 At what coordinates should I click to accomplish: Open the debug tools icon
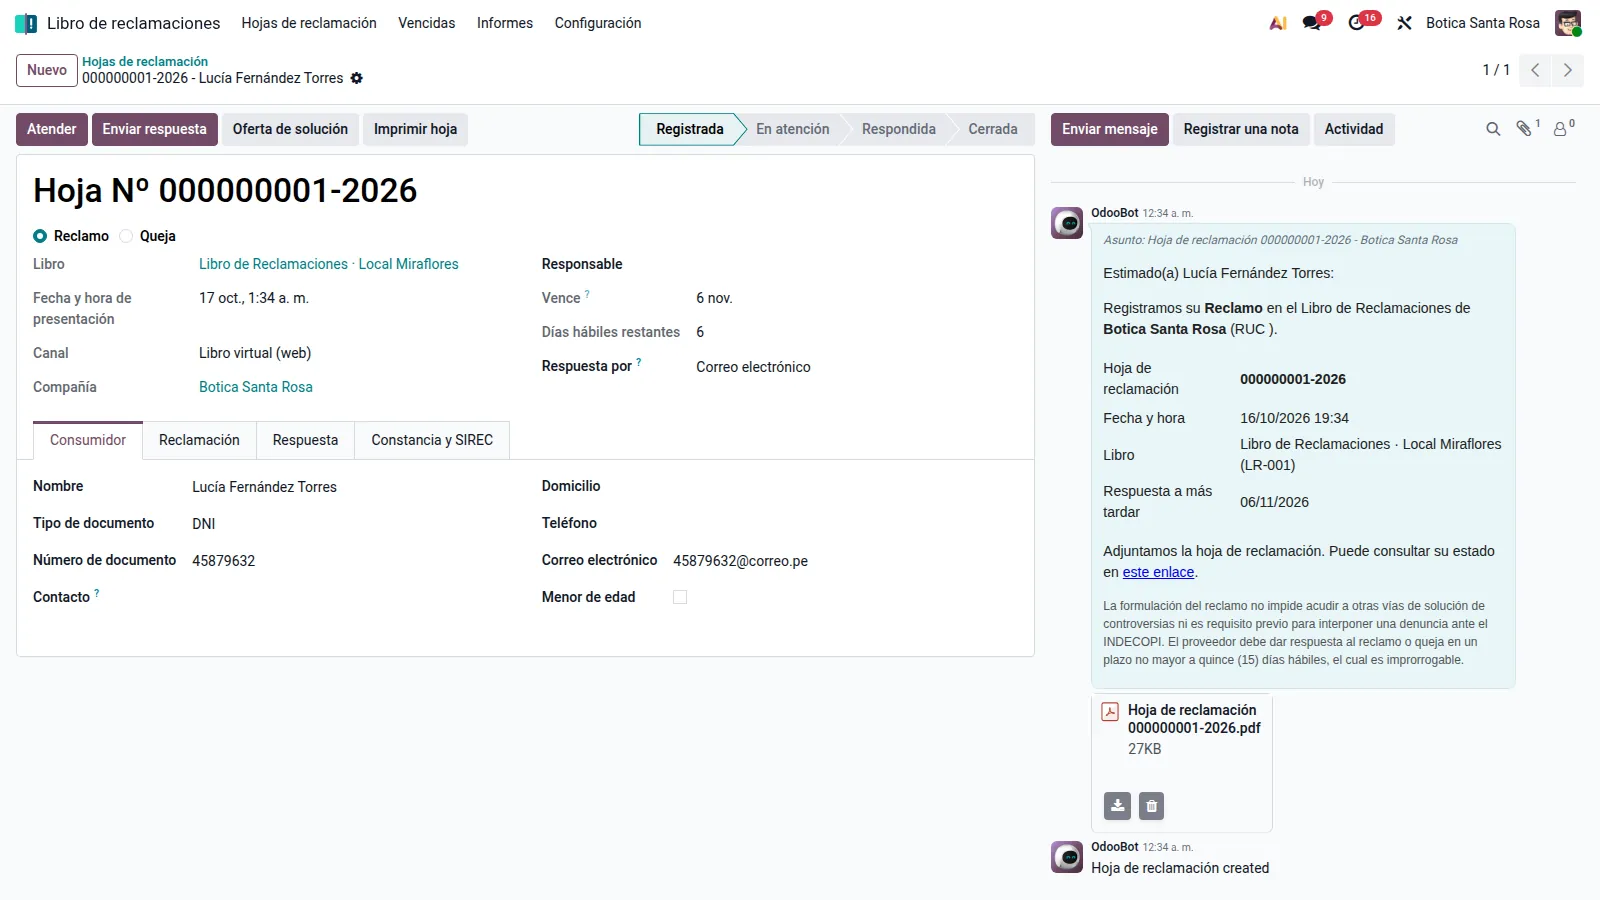tap(1405, 23)
